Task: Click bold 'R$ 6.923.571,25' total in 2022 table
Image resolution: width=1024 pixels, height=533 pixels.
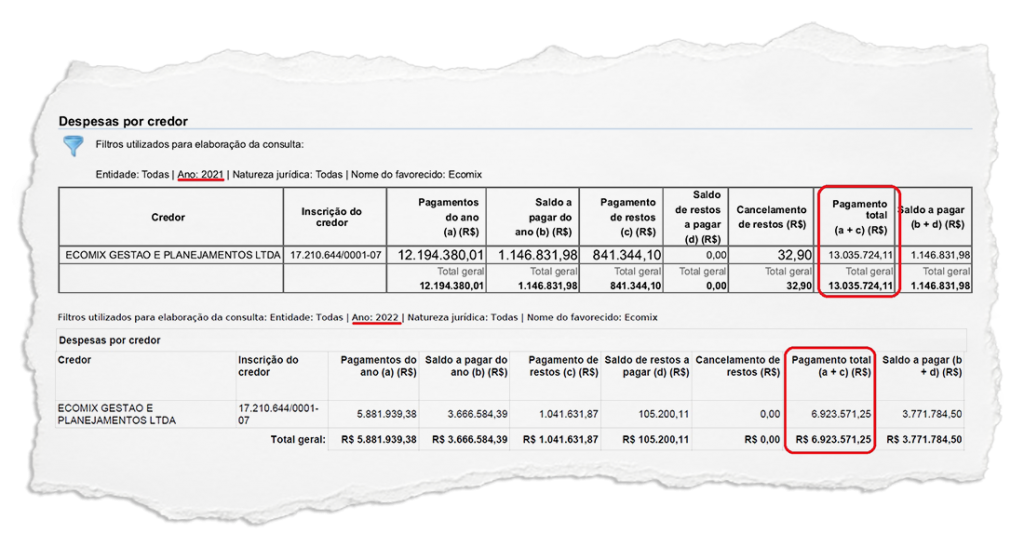Action: pyautogui.click(x=833, y=440)
